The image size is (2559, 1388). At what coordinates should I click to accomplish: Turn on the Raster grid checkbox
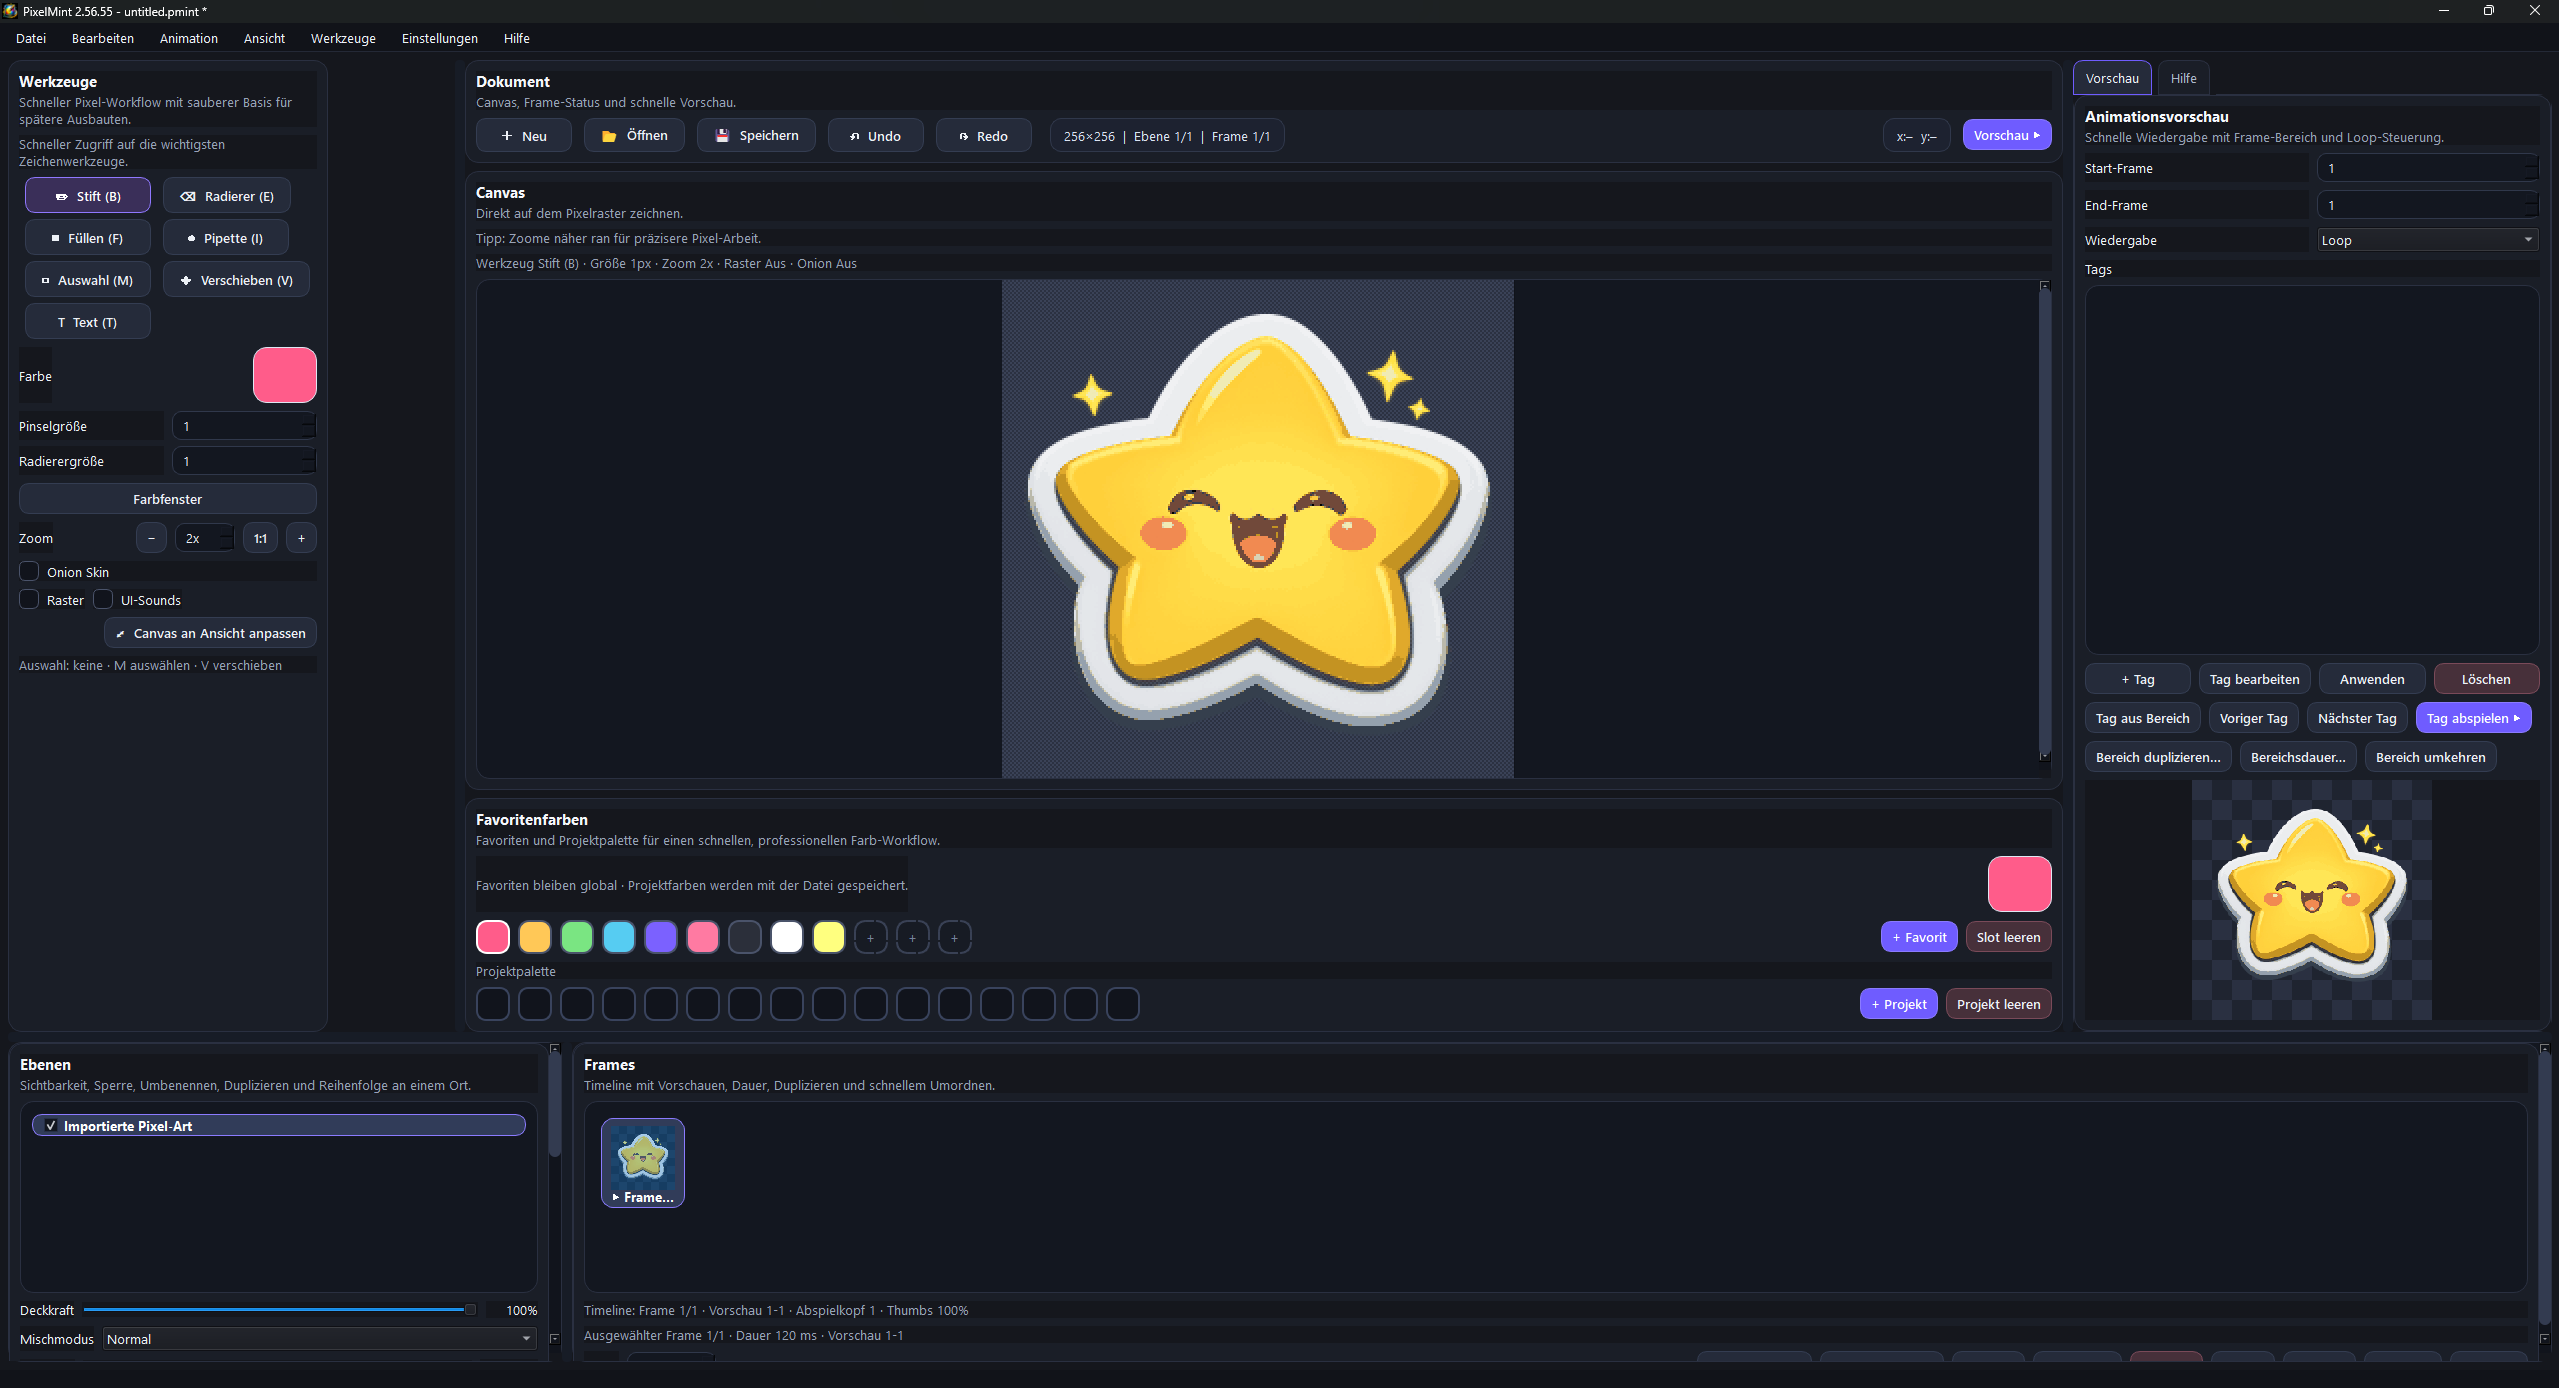click(x=30, y=600)
